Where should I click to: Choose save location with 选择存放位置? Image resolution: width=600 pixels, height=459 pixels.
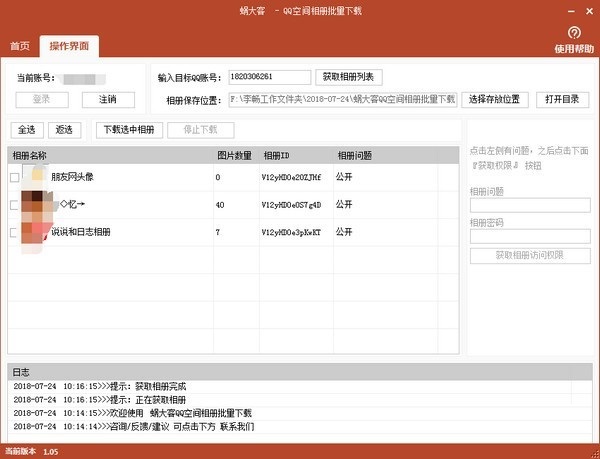pos(495,100)
